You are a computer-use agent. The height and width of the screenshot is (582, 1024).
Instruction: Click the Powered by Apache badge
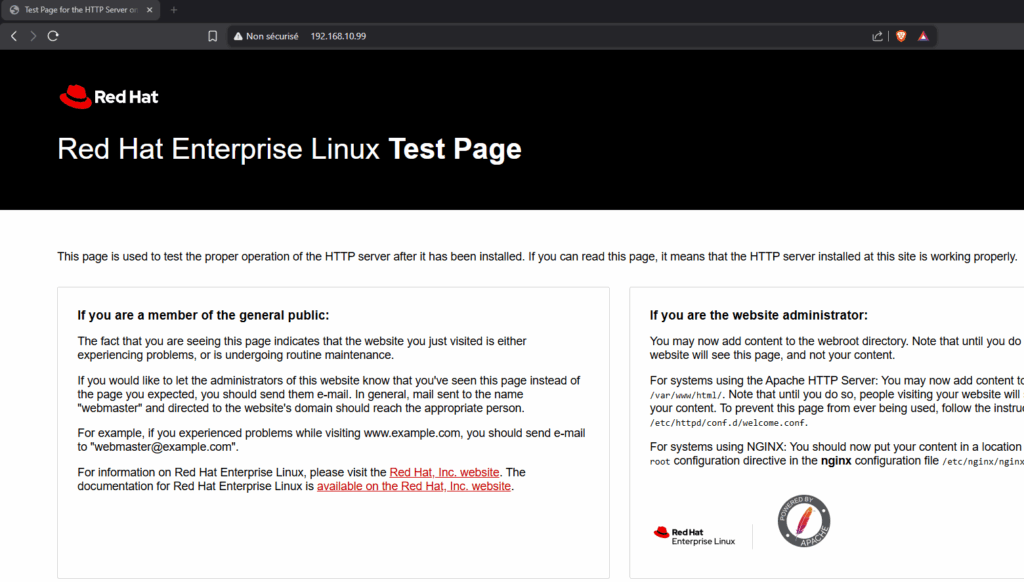coord(804,522)
